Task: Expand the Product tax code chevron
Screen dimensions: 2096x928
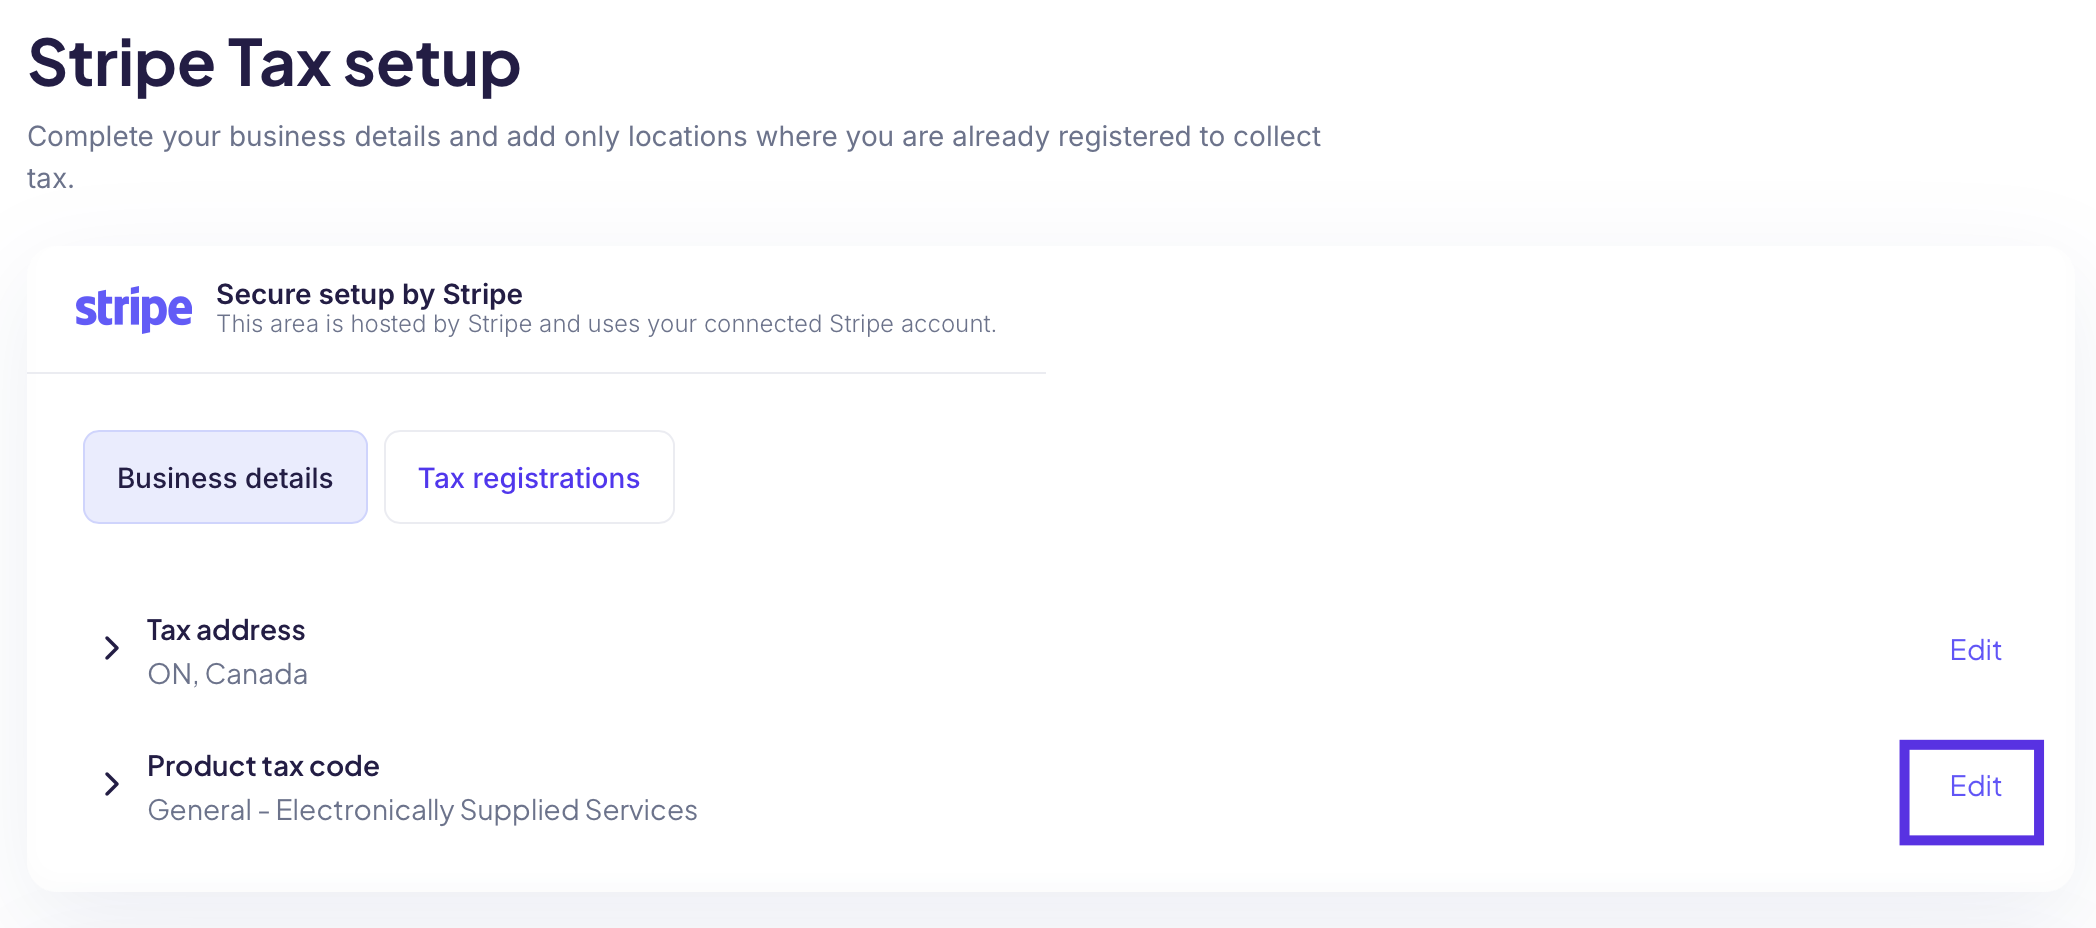Action: 112,785
